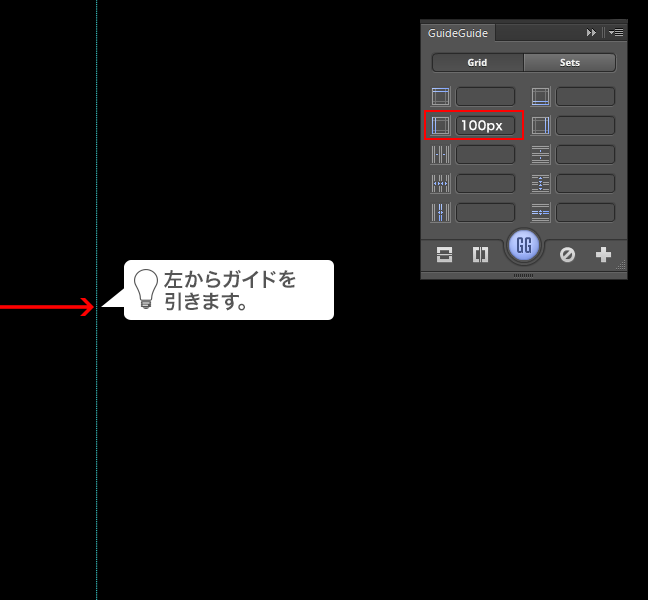Add a guide at the vertical midpoint
Image resolution: width=648 pixels, height=600 pixels.
480,255
